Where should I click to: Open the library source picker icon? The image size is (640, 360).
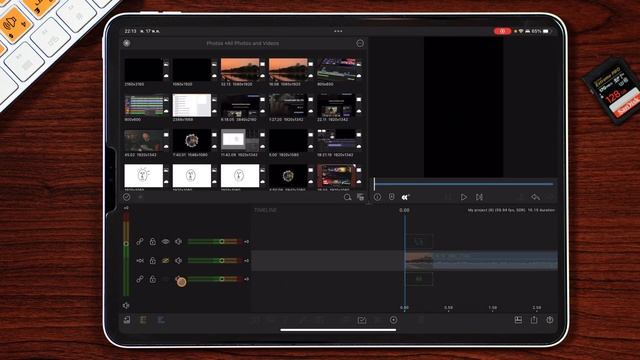(127, 43)
